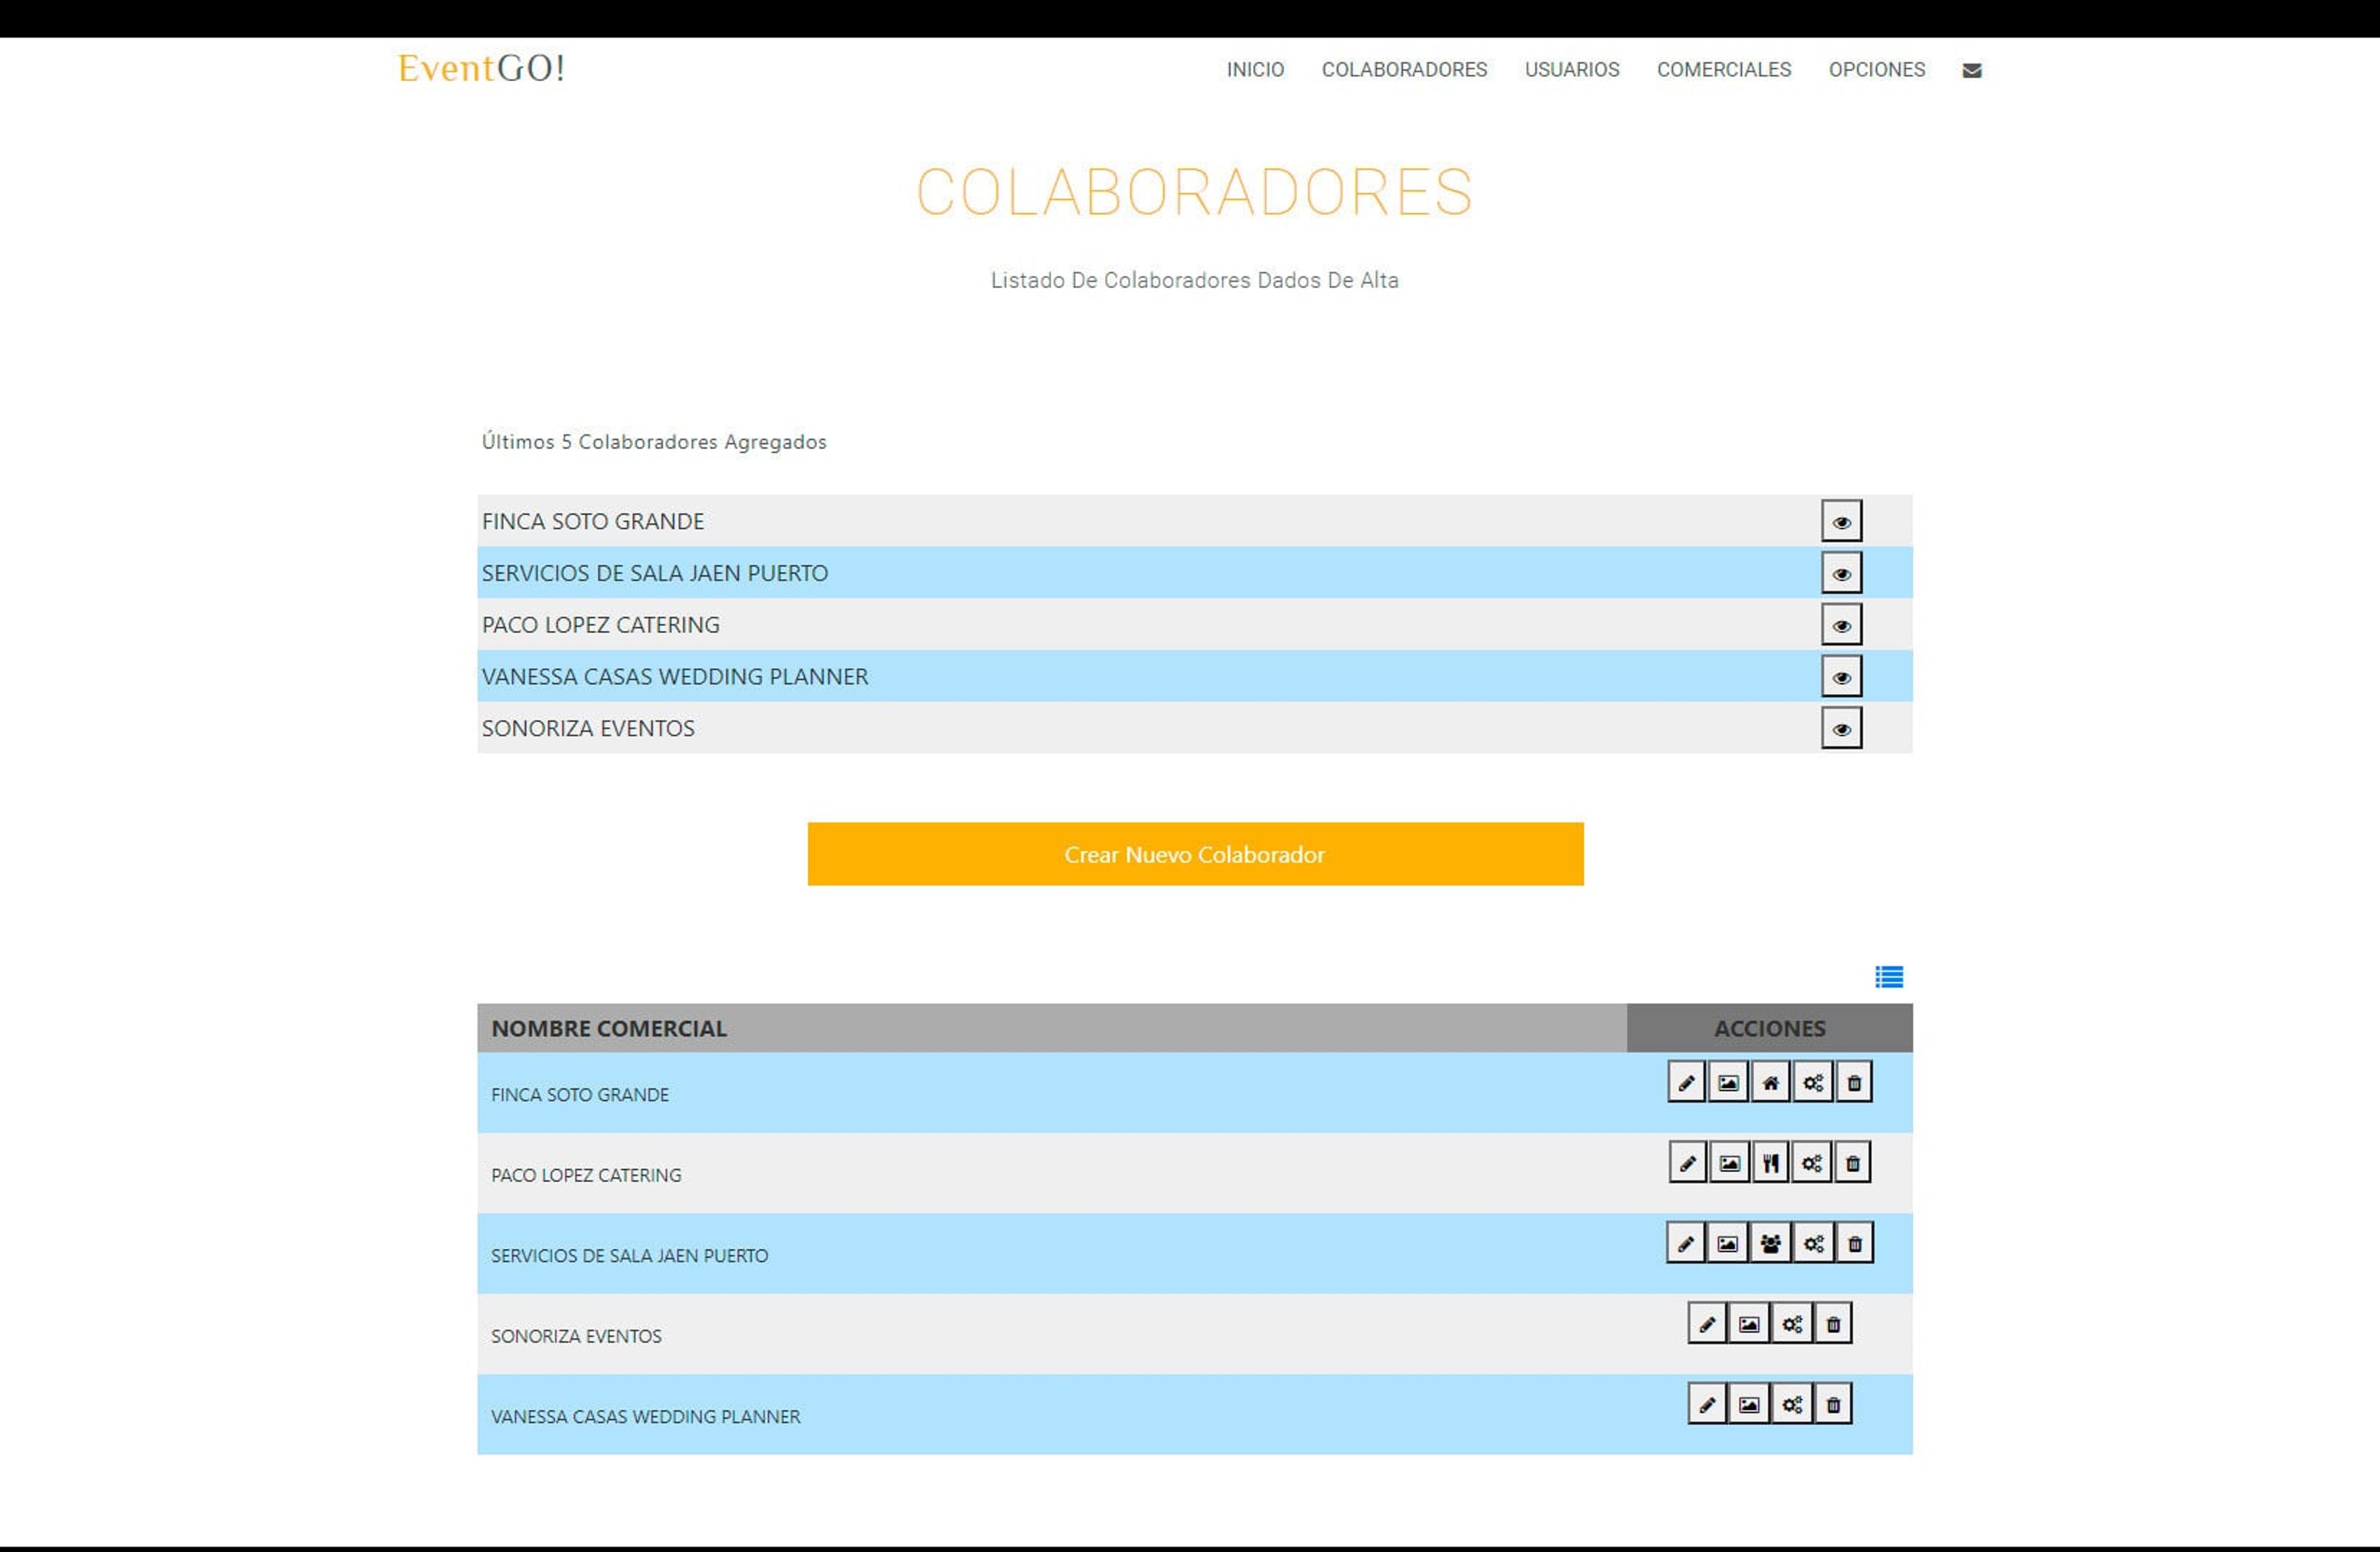This screenshot has width=2380, height=1552.
Task: Edit VANESSA CASAS WEDDING PLANNER row
Action: coord(1707,1404)
